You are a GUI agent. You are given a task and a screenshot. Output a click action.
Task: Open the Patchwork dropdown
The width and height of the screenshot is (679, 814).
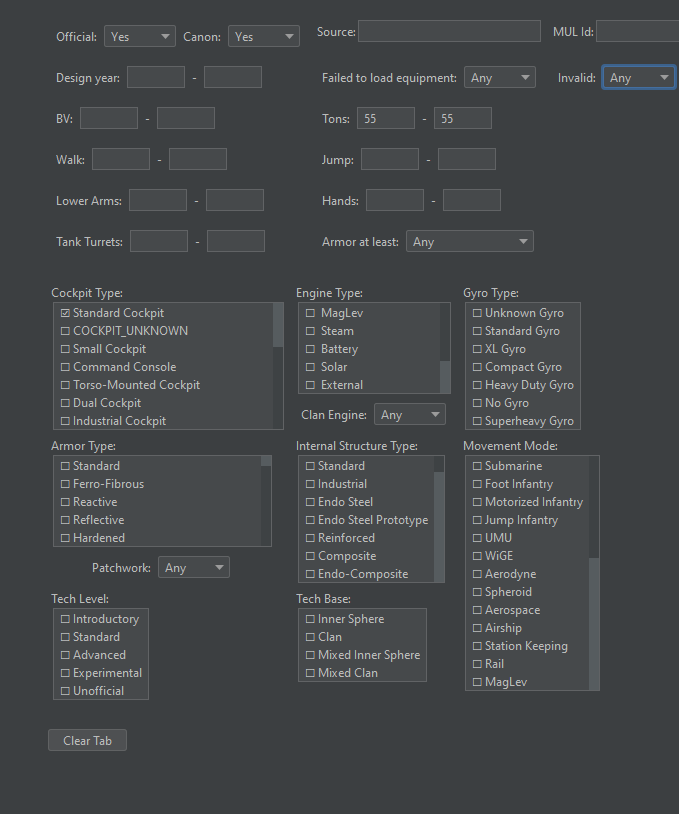(x=194, y=567)
